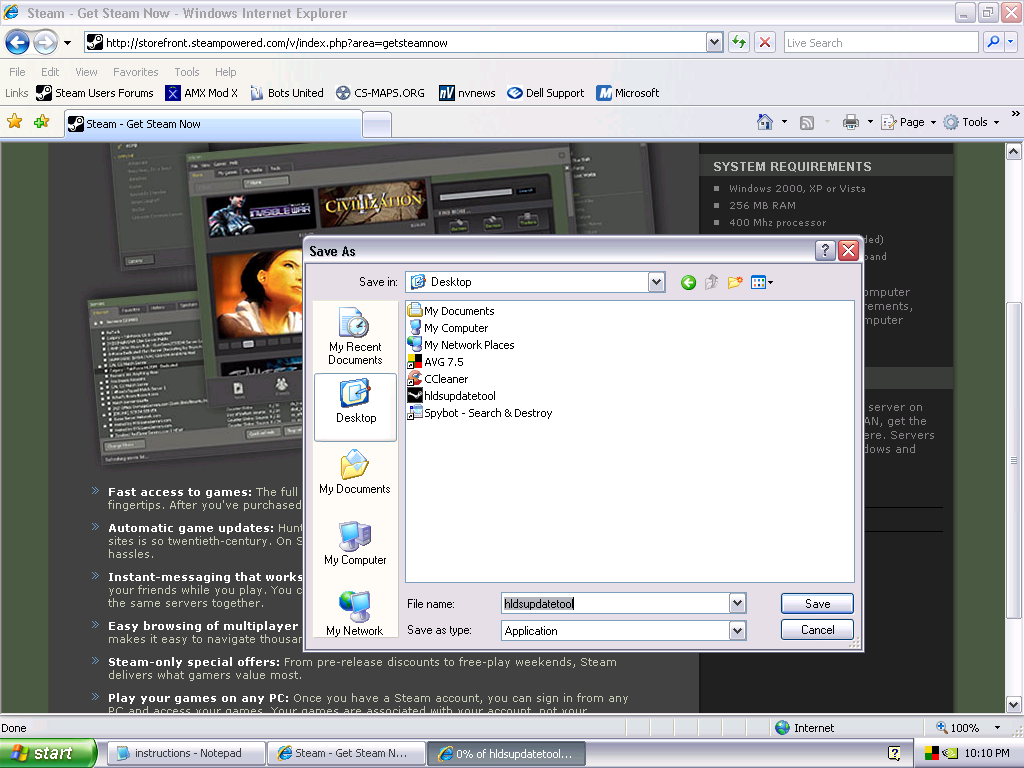Select Desktop in the places bar

355,407
